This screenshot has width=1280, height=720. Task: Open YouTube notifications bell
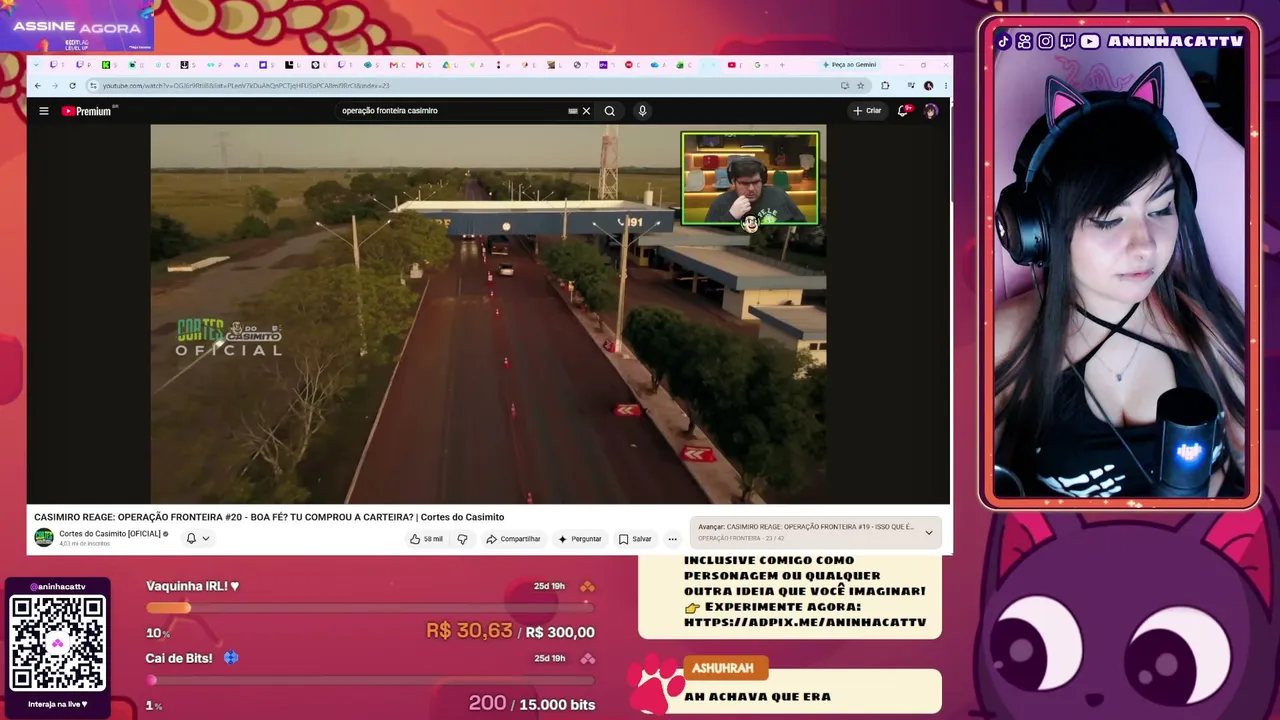[x=903, y=111]
